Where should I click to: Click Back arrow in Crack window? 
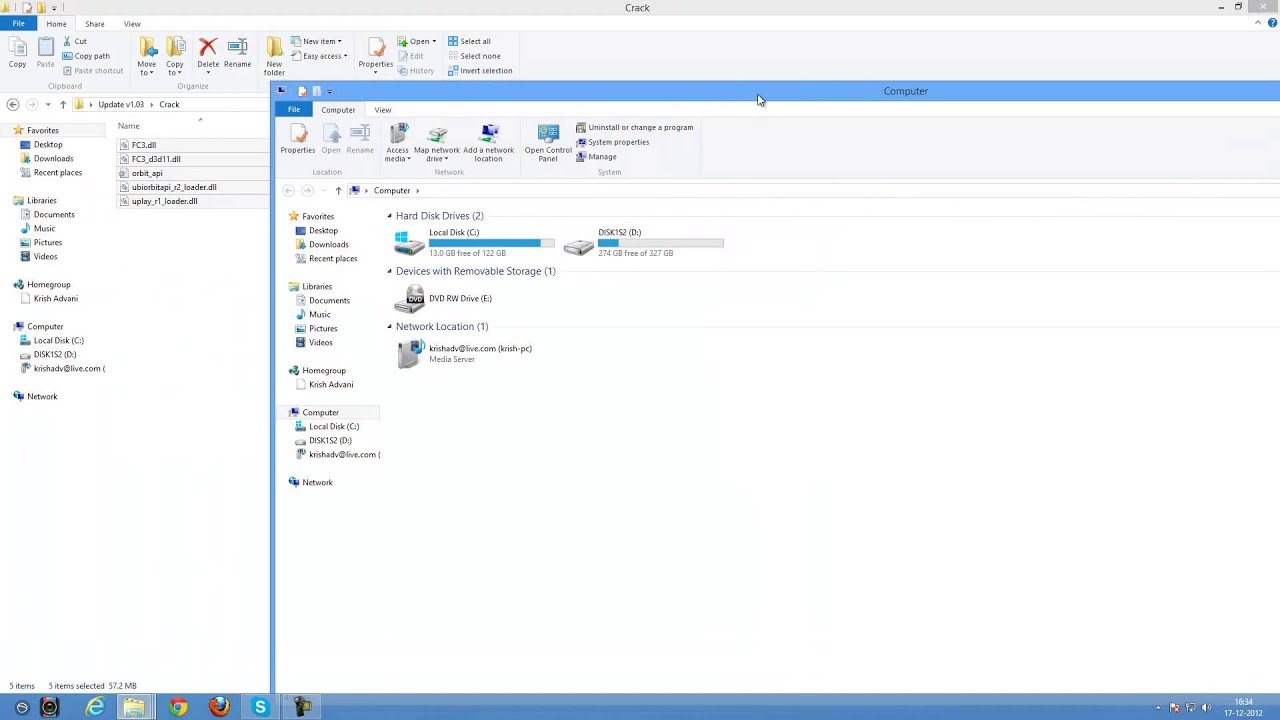(x=13, y=104)
